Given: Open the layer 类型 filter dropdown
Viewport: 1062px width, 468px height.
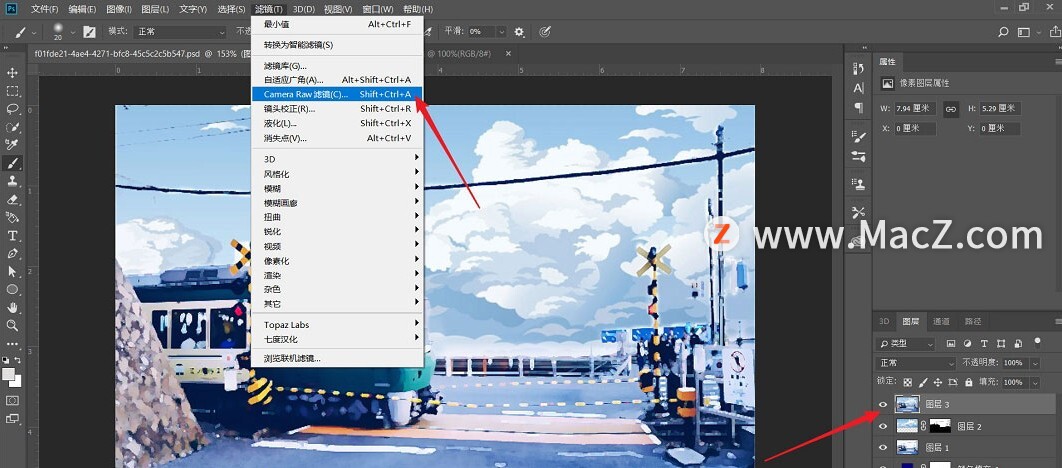Looking at the screenshot, I should coord(904,343).
